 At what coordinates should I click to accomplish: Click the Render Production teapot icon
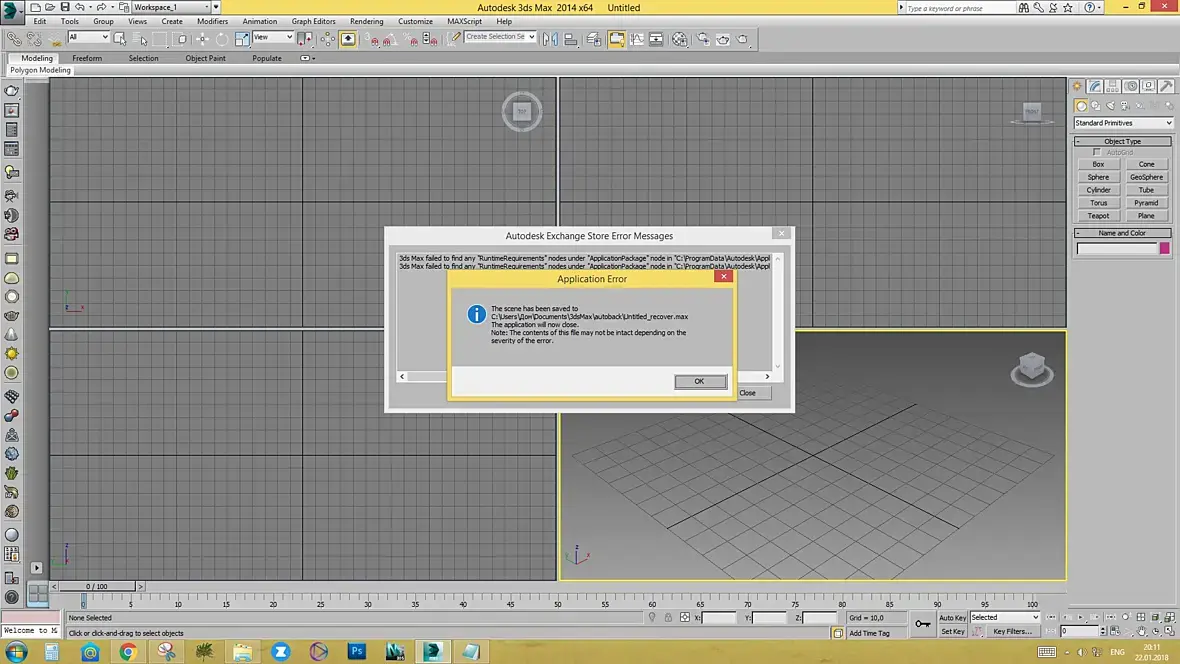point(742,38)
